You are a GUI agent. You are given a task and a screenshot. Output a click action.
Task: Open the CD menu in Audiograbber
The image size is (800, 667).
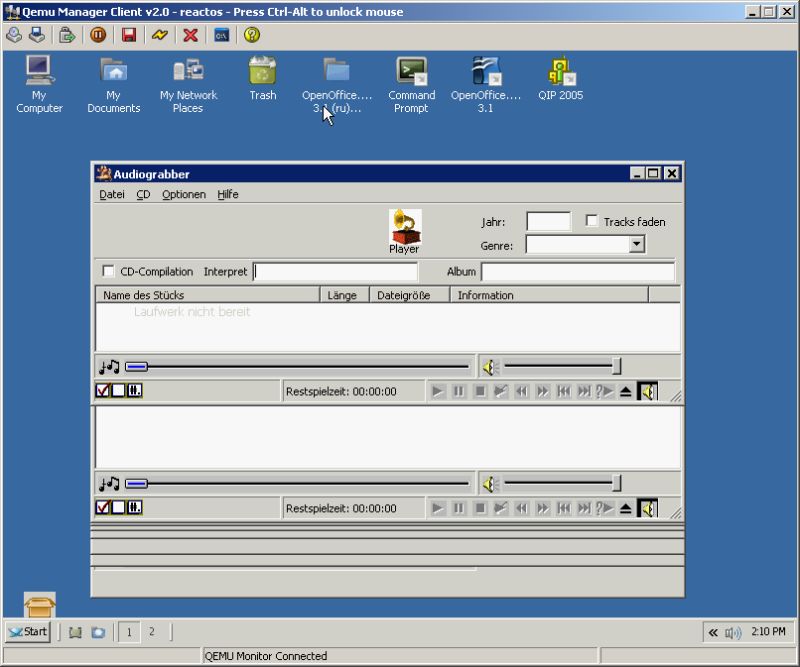click(142, 194)
